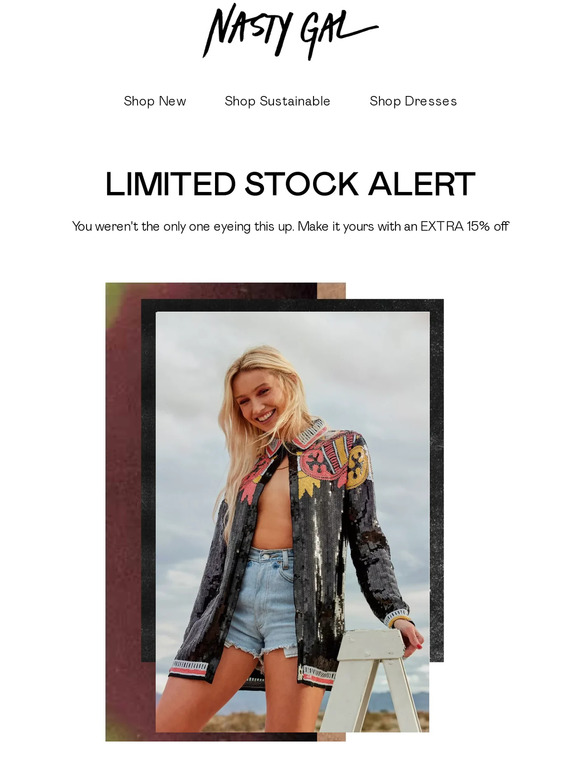This screenshot has width=580, height=774.
Task: Select the EXTRA 15% off text
Action: [464, 227]
